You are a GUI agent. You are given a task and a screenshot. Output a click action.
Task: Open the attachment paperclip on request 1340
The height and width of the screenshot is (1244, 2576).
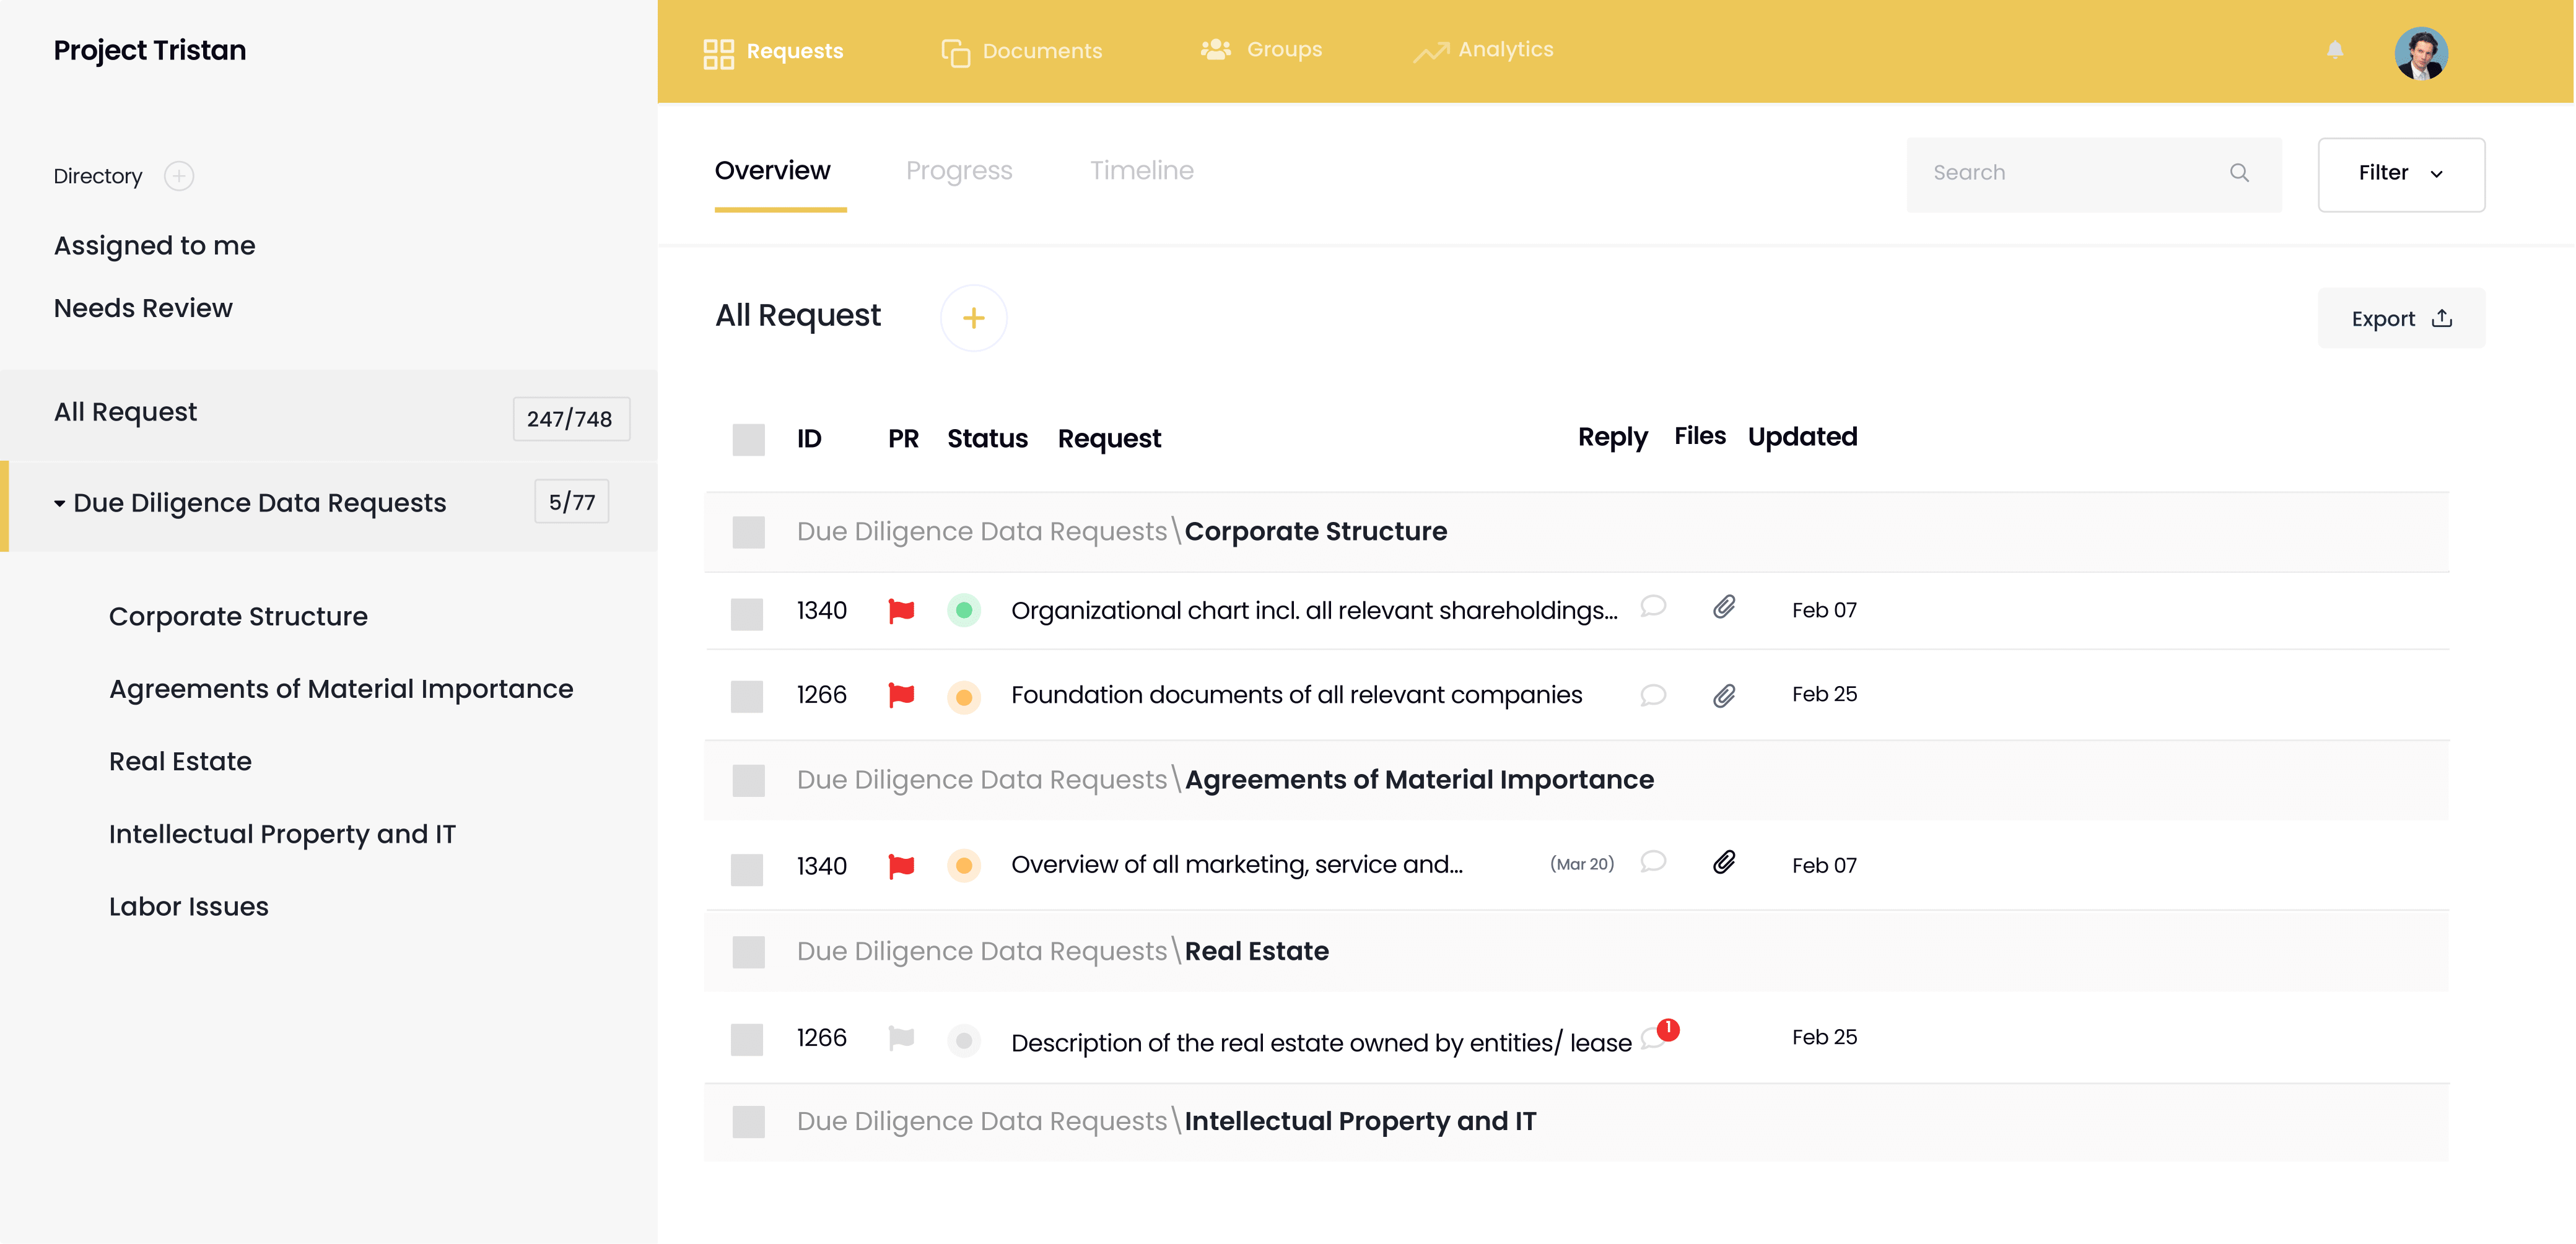(x=1724, y=607)
